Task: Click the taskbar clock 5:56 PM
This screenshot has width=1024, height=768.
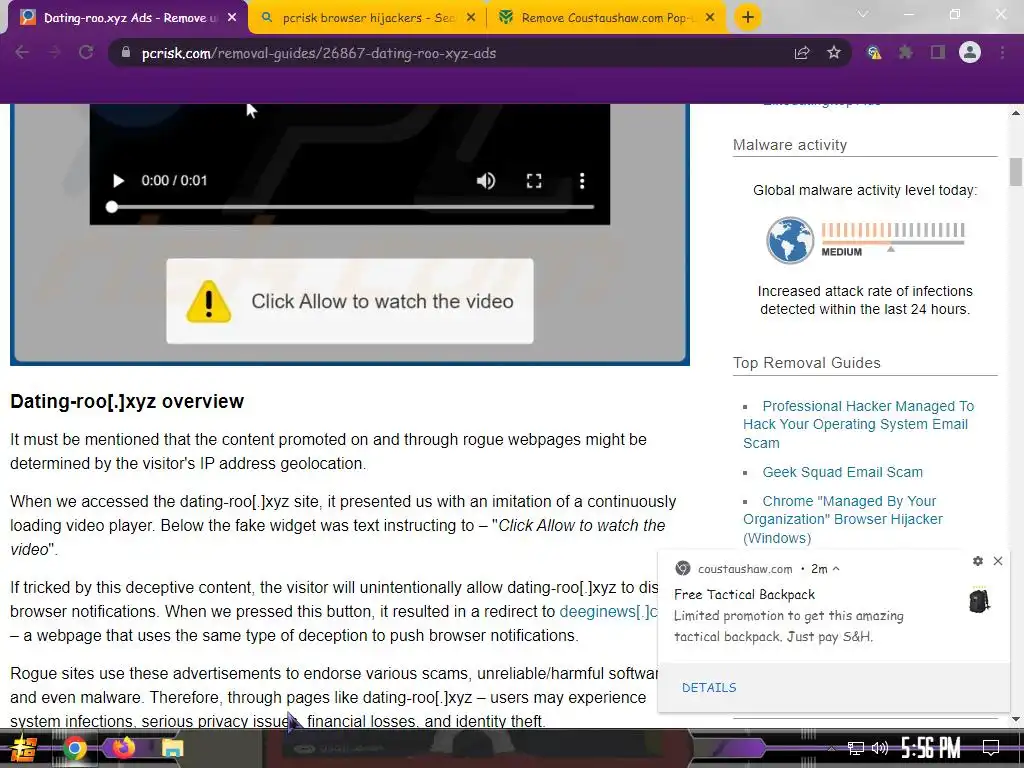Action: (931, 748)
